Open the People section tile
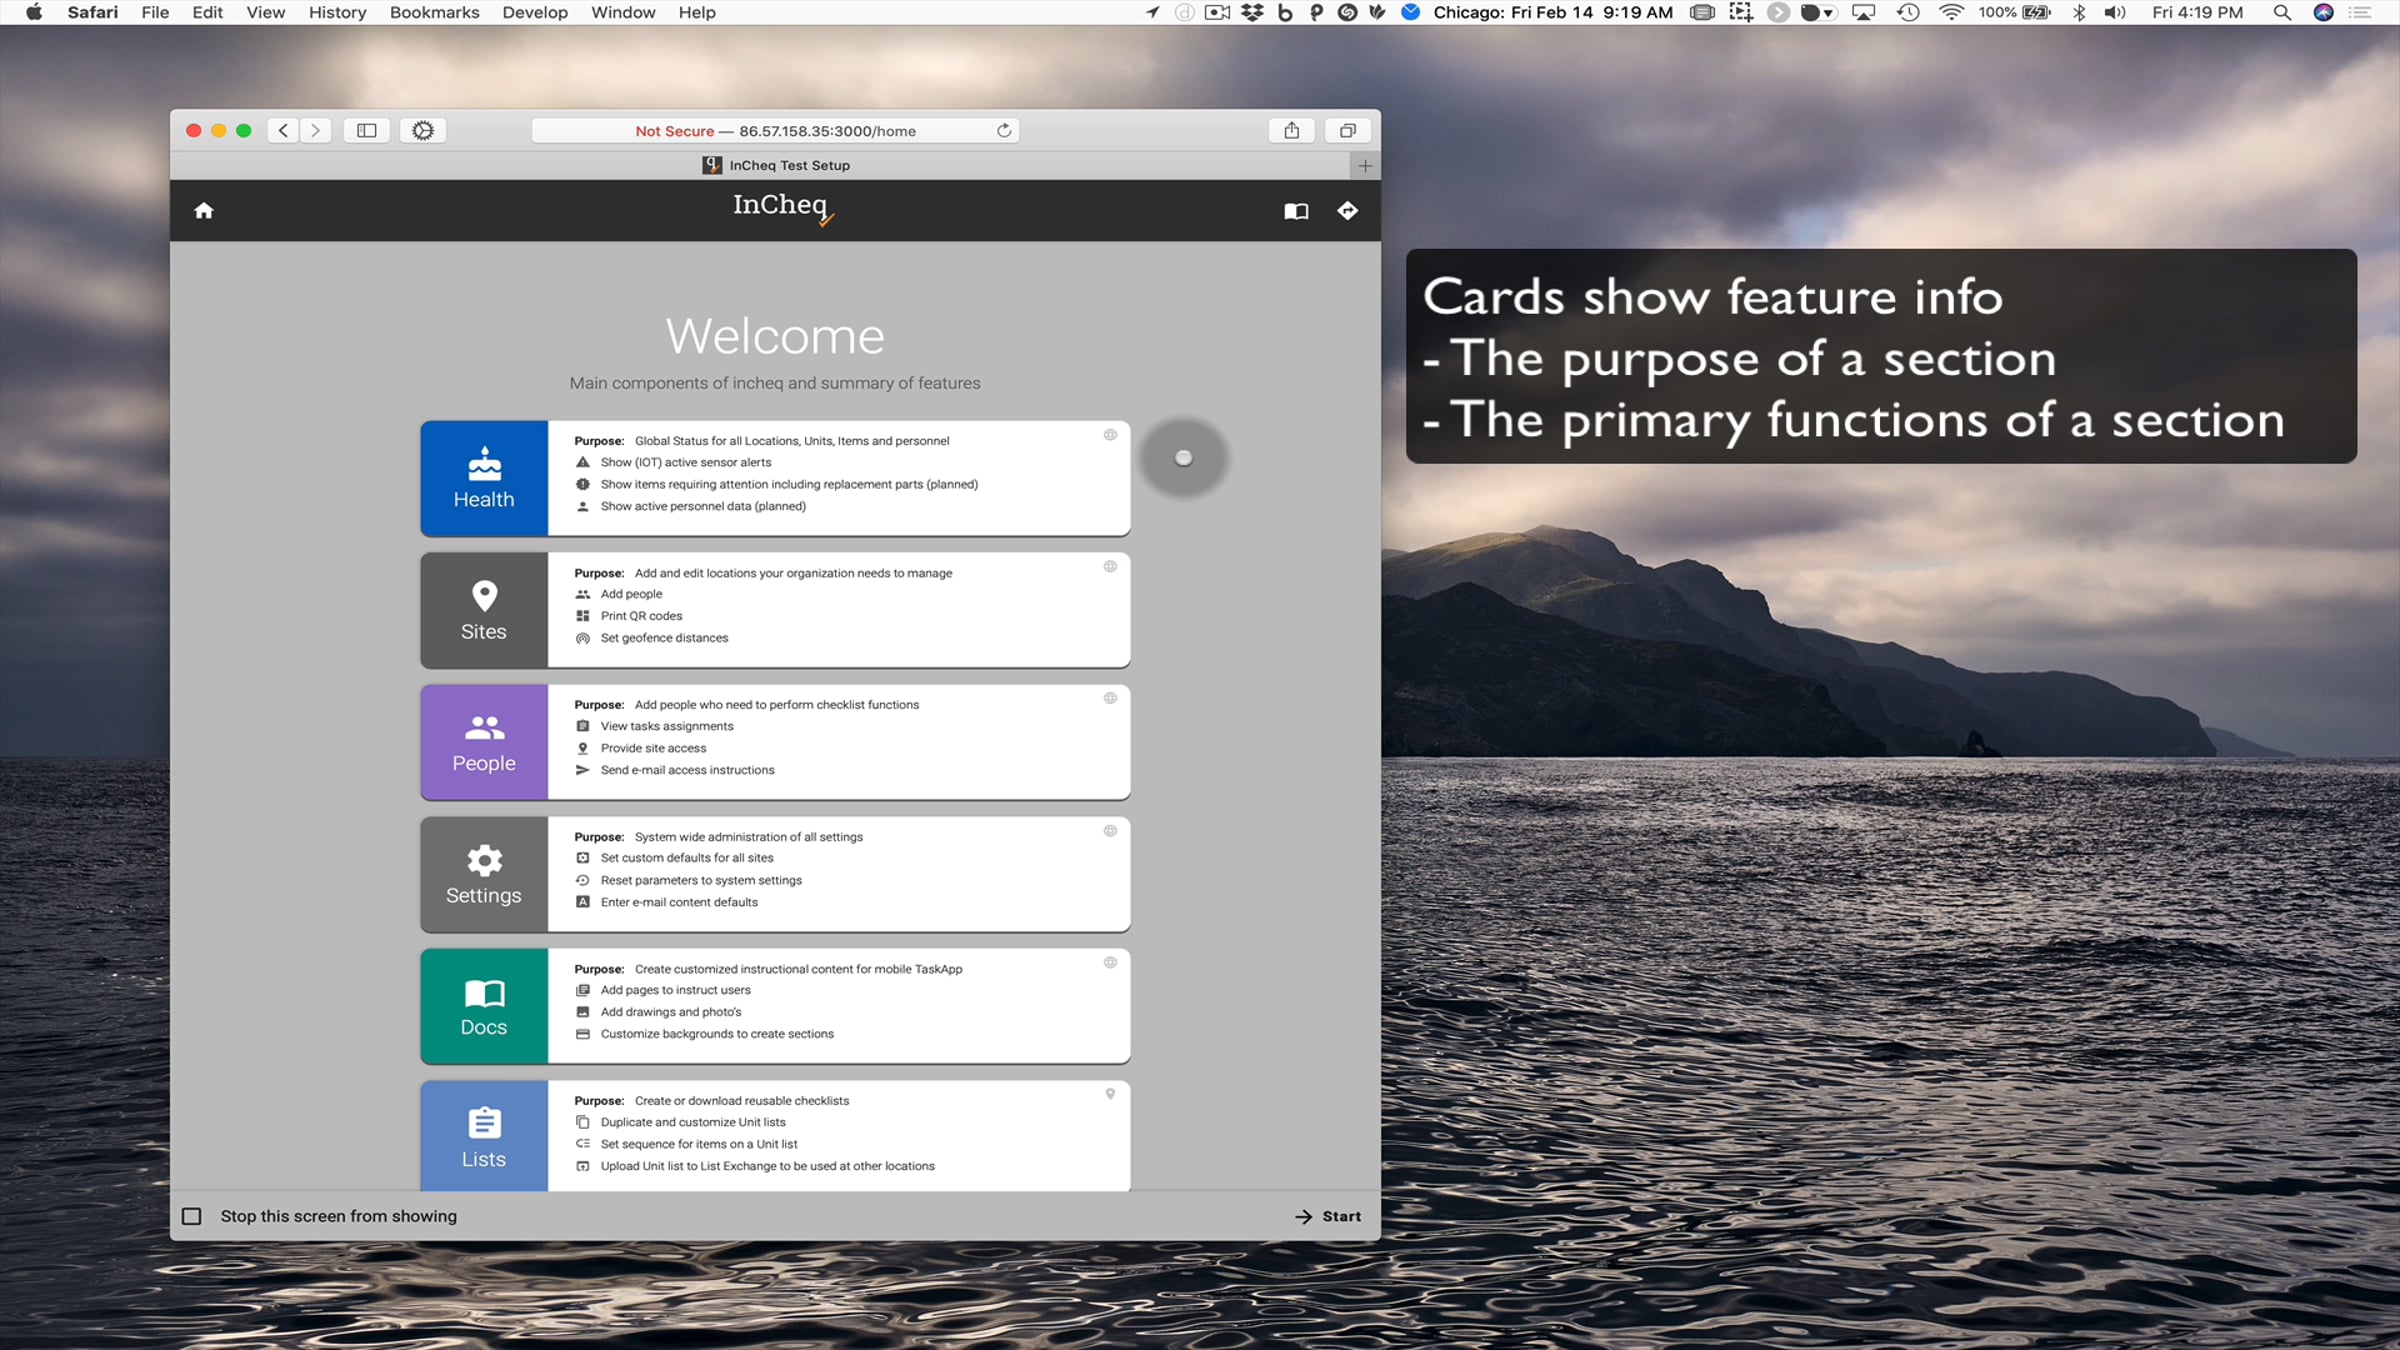The height and width of the screenshot is (1350, 2400). [x=484, y=742]
